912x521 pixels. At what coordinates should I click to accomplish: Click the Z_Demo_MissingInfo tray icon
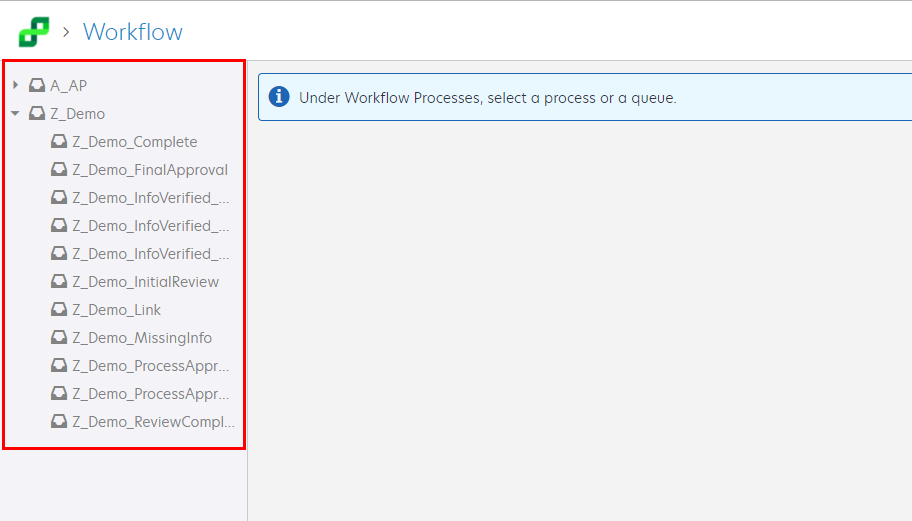pos(59,337)
